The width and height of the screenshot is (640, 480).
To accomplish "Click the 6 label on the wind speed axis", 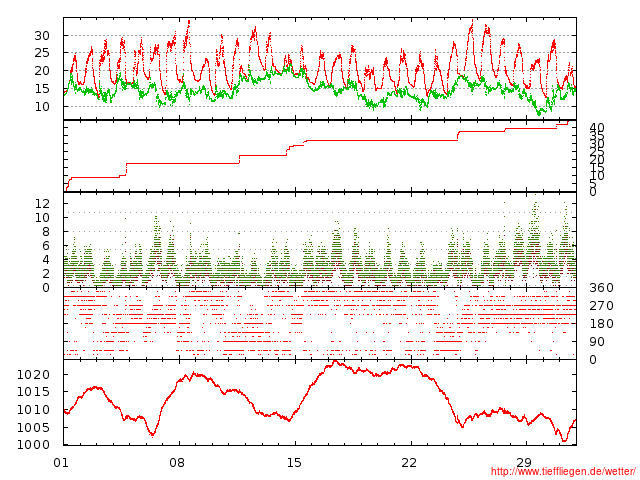I will point(46,245).
